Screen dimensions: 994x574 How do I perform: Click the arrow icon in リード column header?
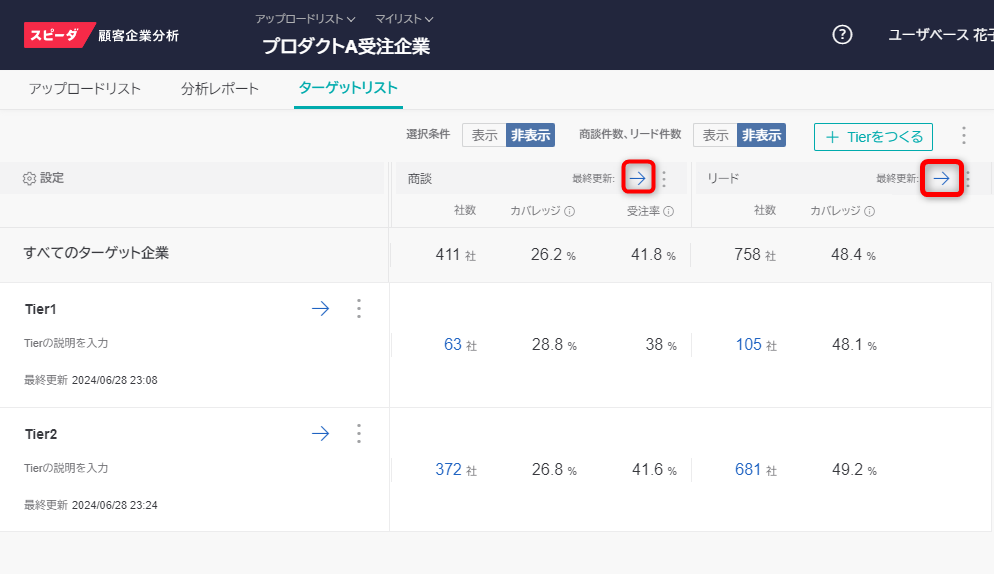tap(941, 179)
